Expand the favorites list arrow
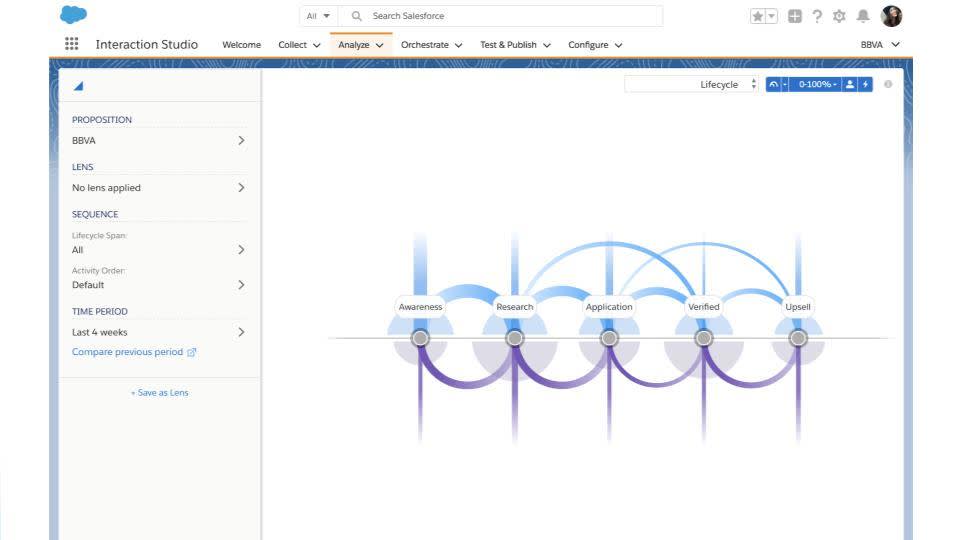This screenshot has height=540, width=960. coord(771,17)
